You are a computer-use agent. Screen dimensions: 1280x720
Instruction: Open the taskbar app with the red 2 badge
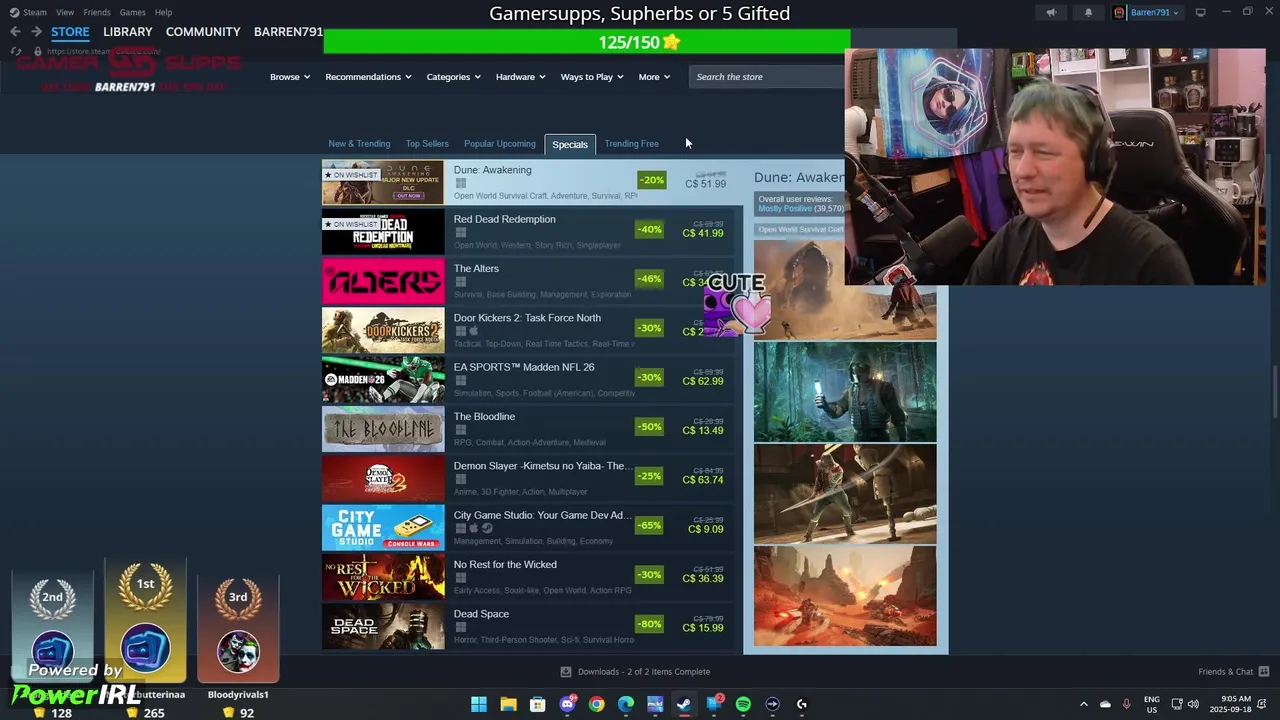point(714,704)
